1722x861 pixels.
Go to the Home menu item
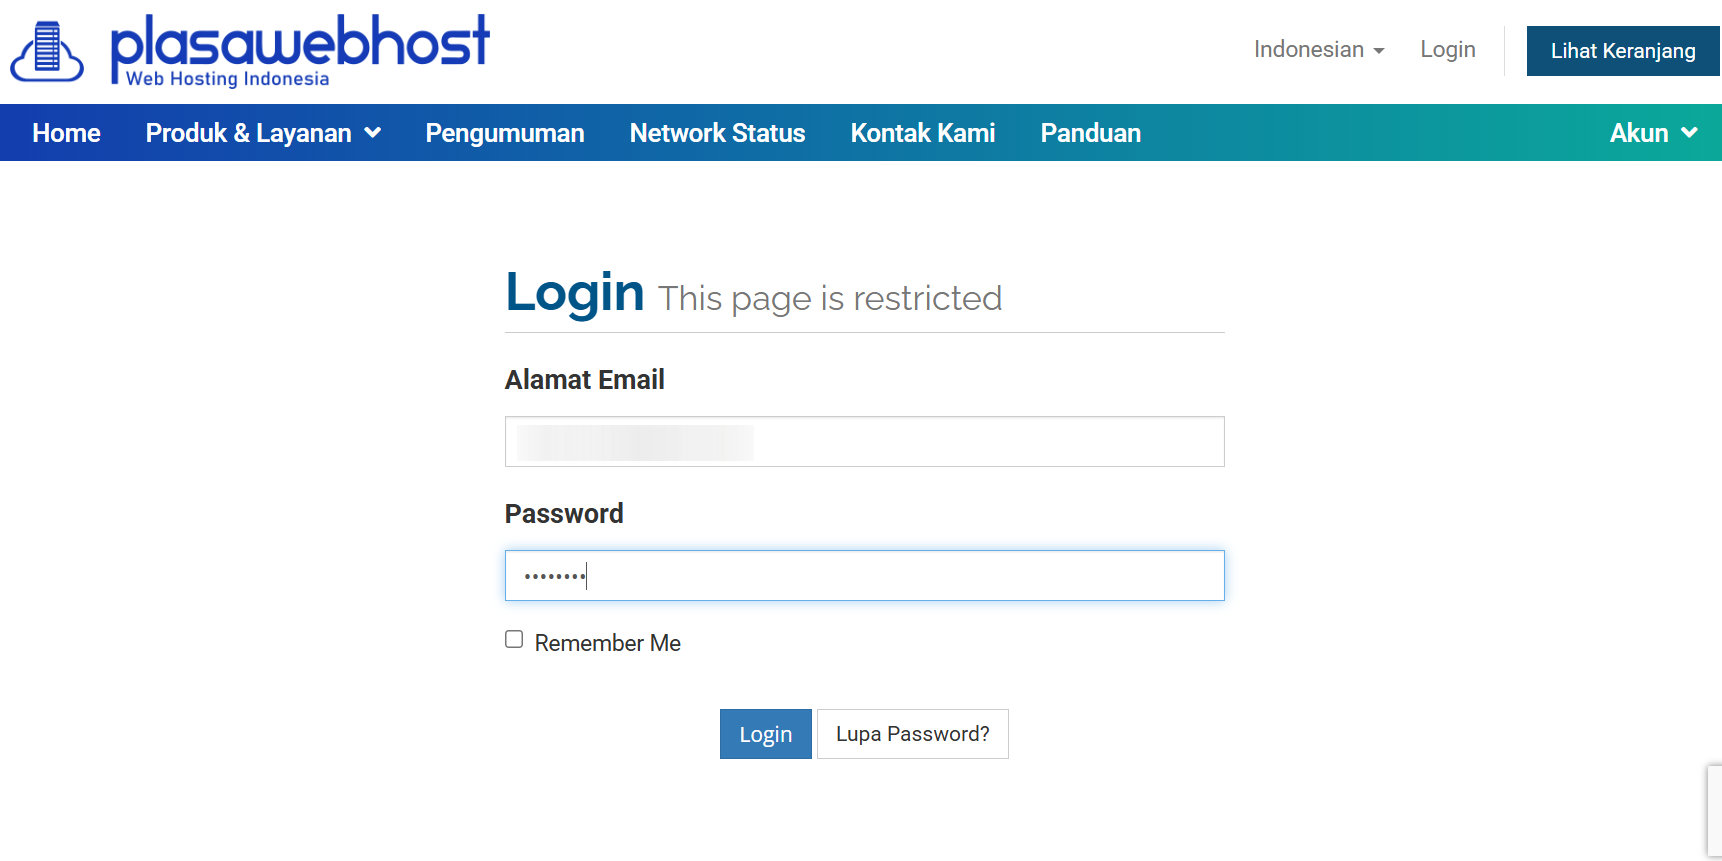click(x=66, y=133)
